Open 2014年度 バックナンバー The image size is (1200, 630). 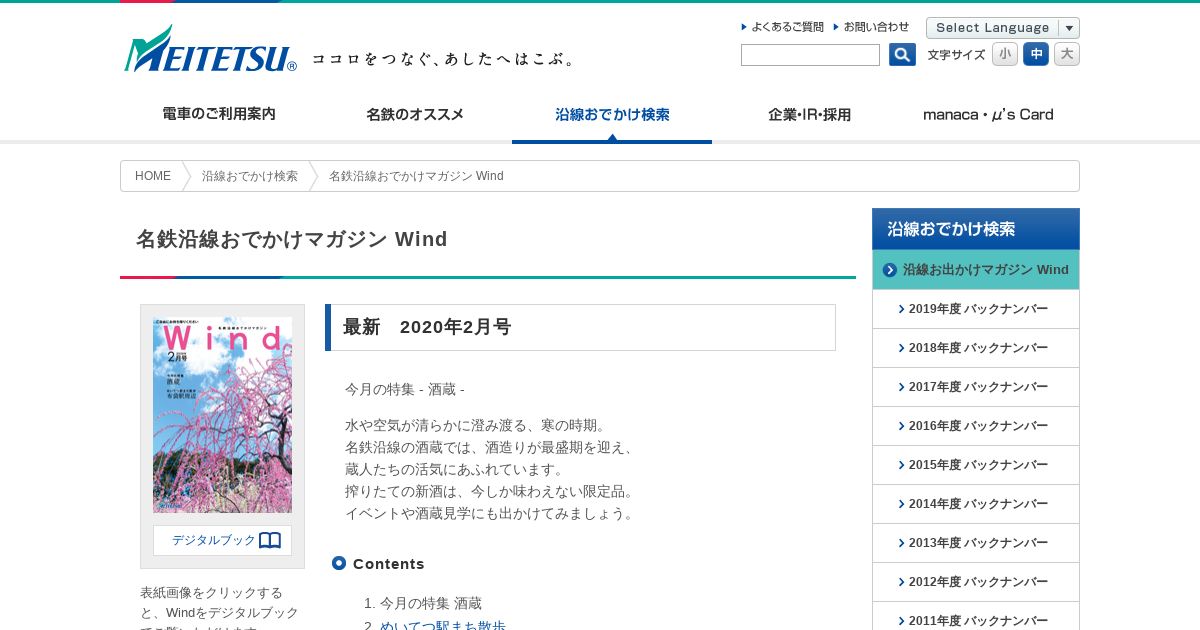point(976,504)
